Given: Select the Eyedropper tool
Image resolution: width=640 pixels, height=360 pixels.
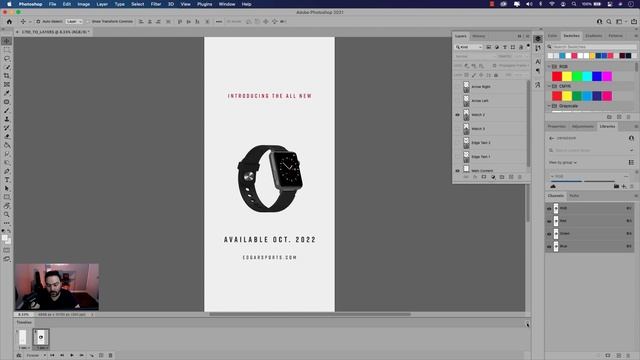Looking at the screenshot, I should [x=7, y=93].
